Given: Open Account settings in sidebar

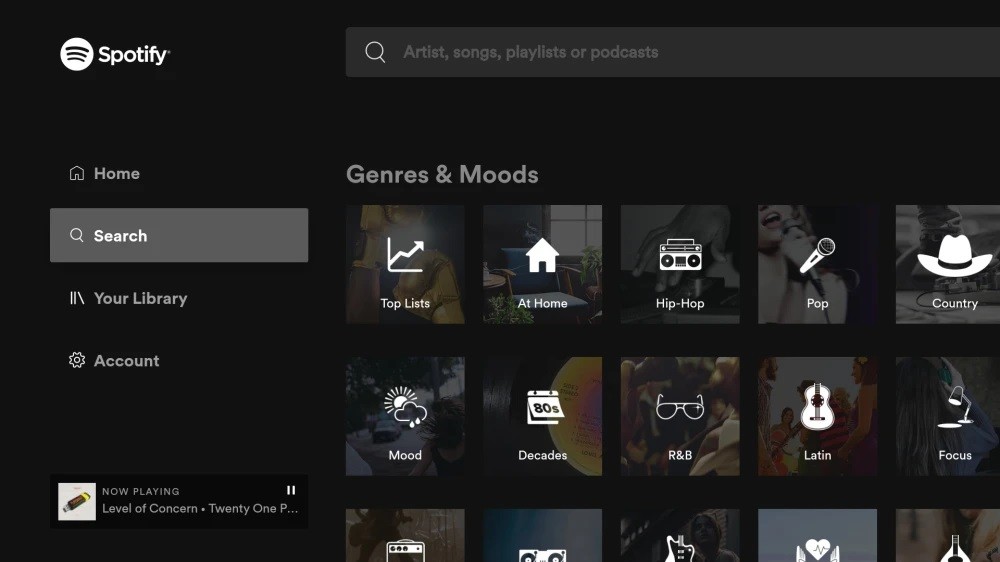Looking at the screenshot, I should 126,361.
